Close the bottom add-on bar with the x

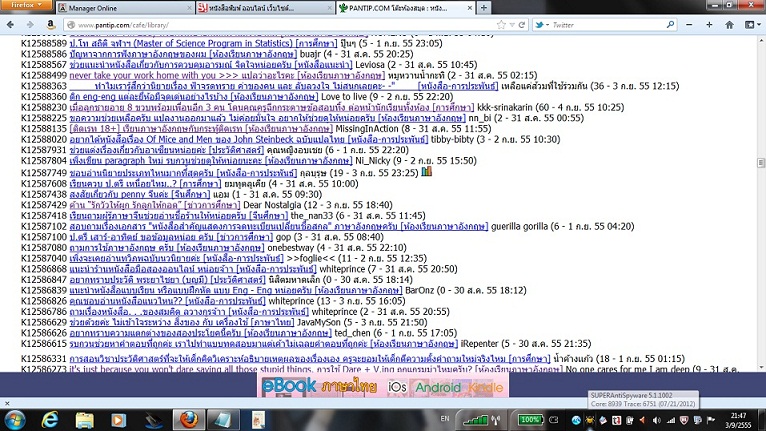[x=7, y=403]
